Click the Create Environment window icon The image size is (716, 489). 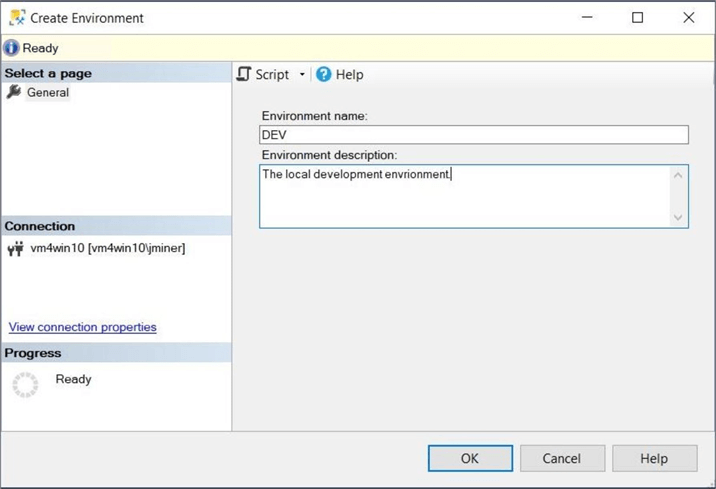[x=17, y=17]
